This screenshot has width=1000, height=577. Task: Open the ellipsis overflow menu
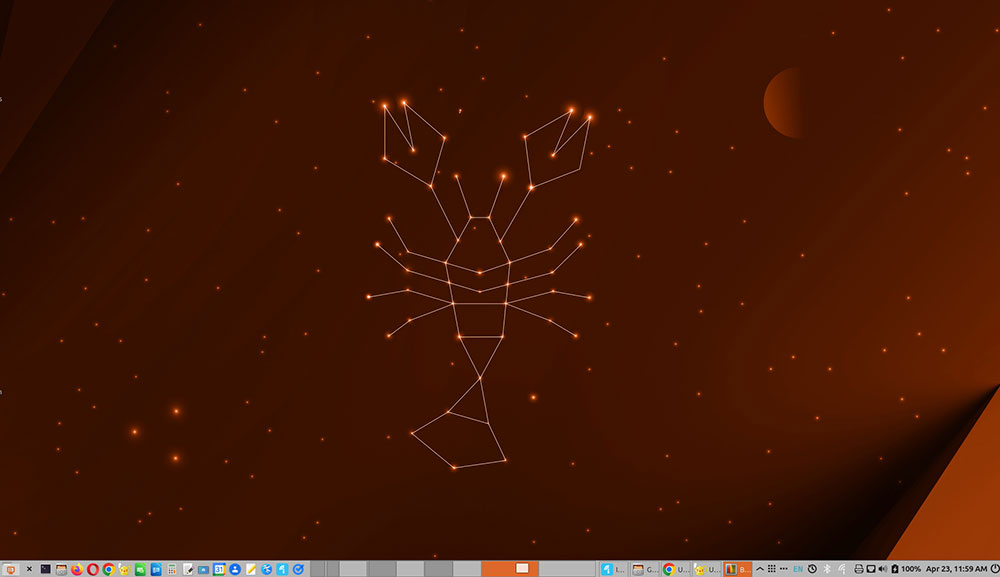(784, 568)
